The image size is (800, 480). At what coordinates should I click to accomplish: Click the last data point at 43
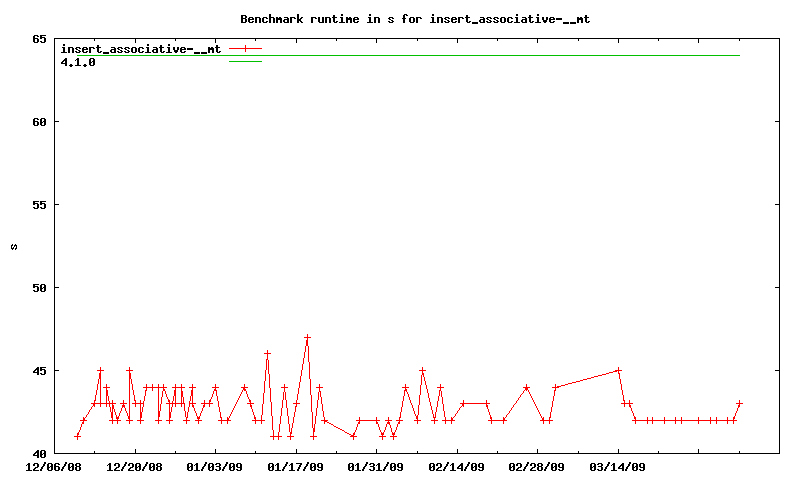[739, 403]
